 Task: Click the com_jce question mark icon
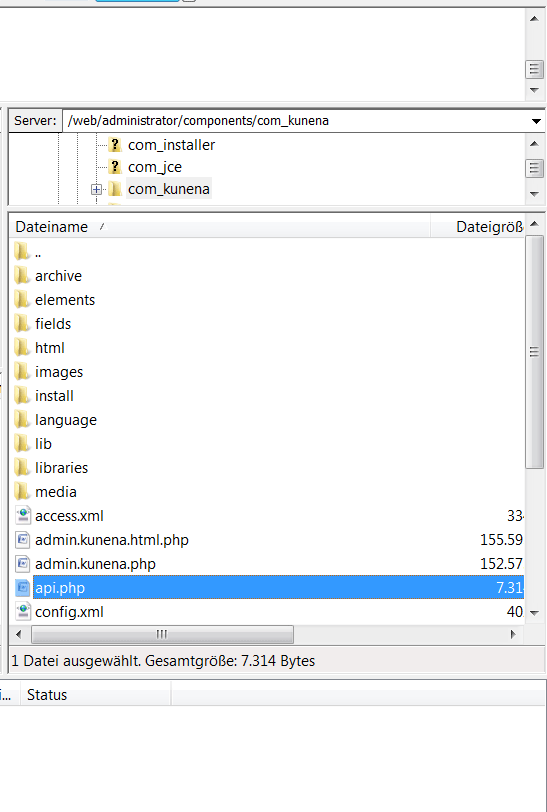[115, 167]
